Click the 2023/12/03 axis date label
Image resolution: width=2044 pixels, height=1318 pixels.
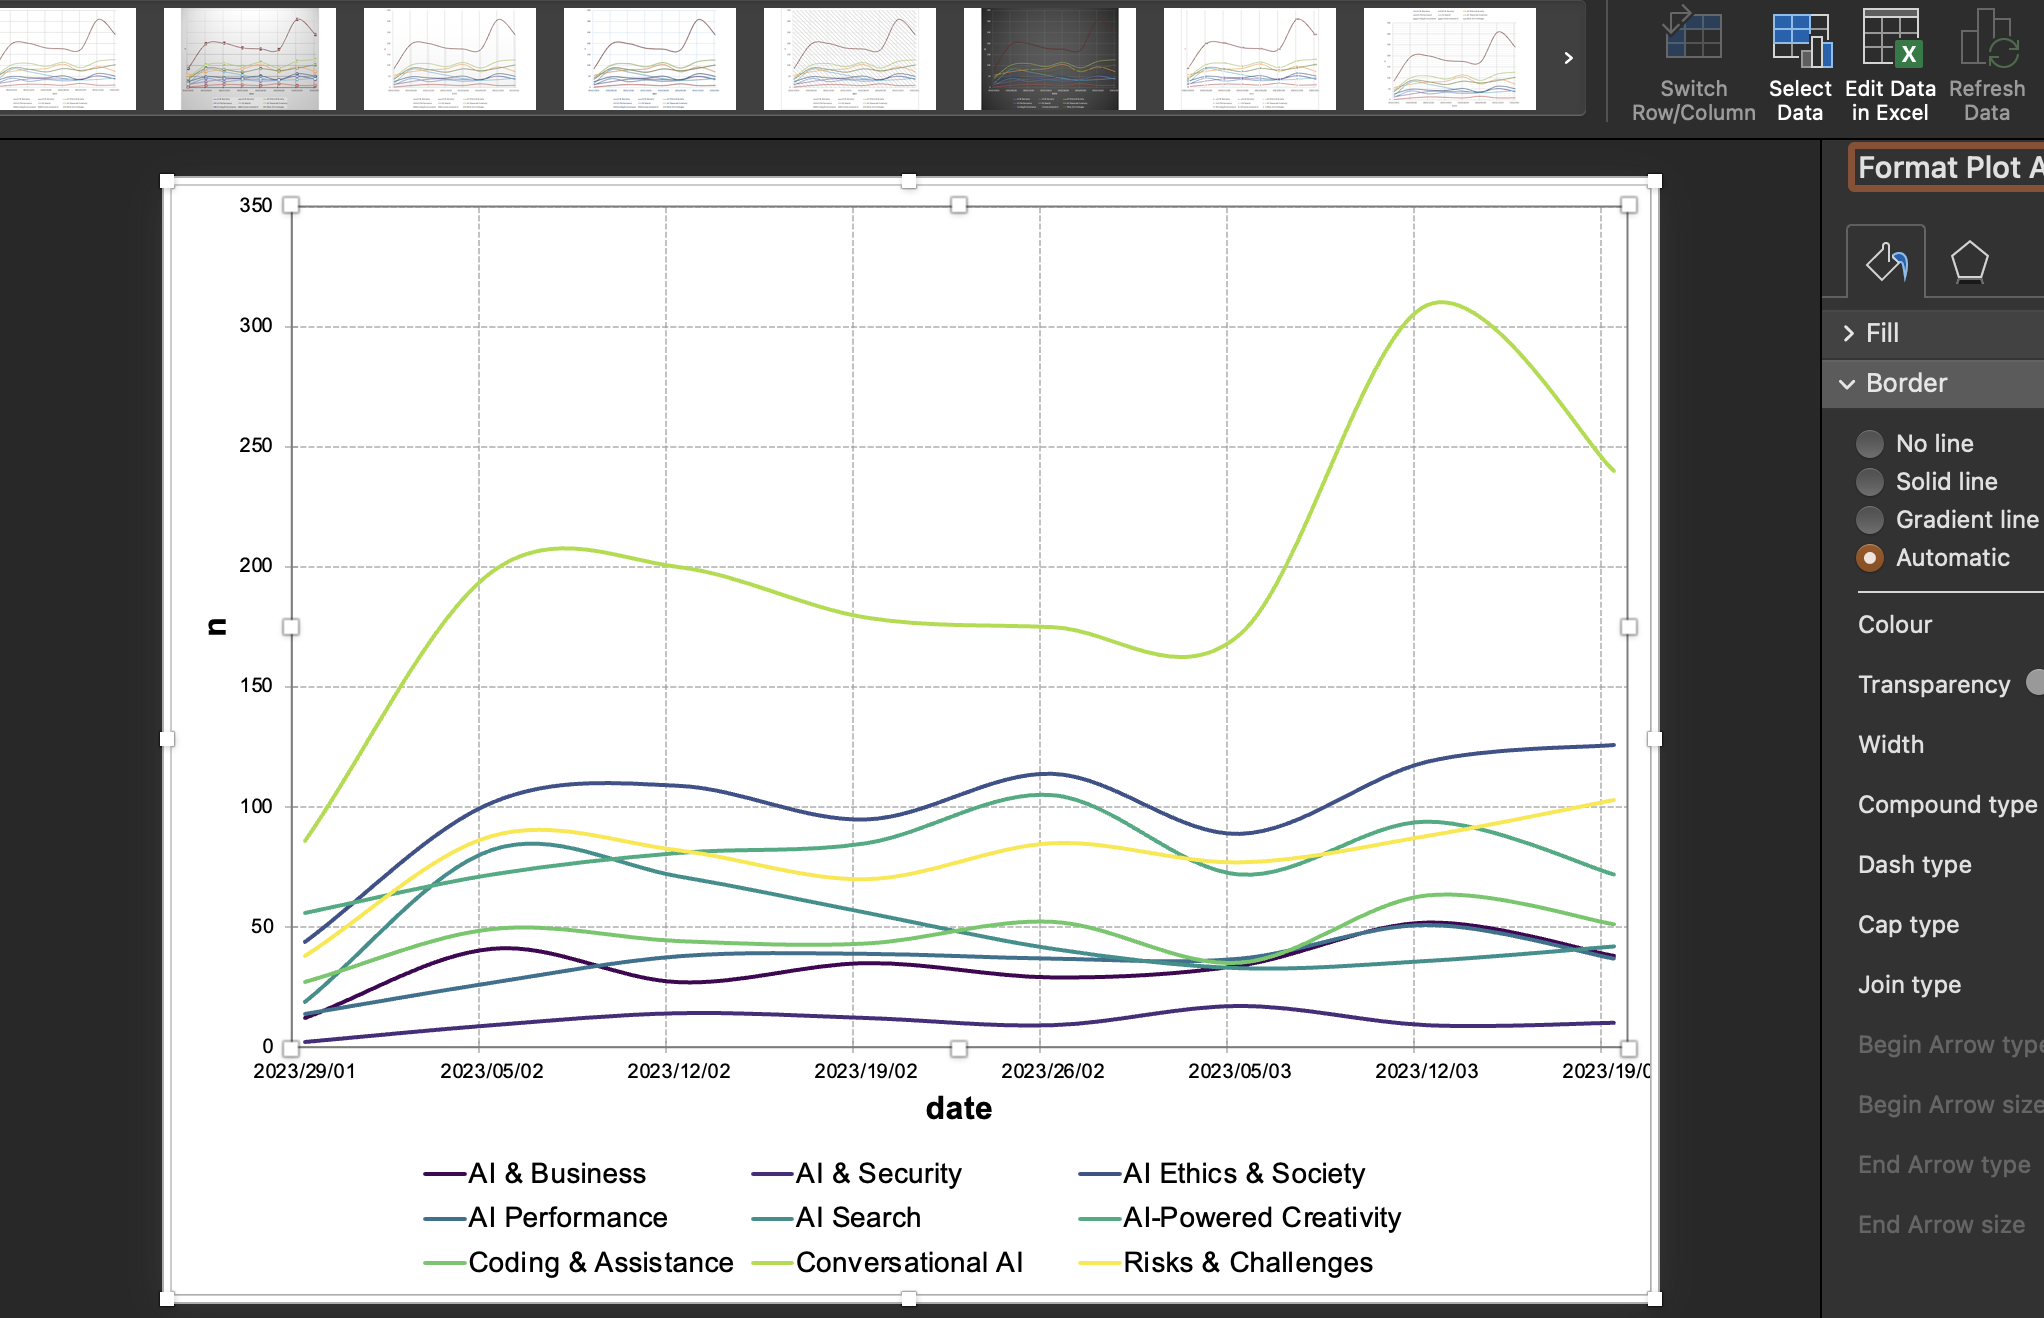[1427, 1071]
